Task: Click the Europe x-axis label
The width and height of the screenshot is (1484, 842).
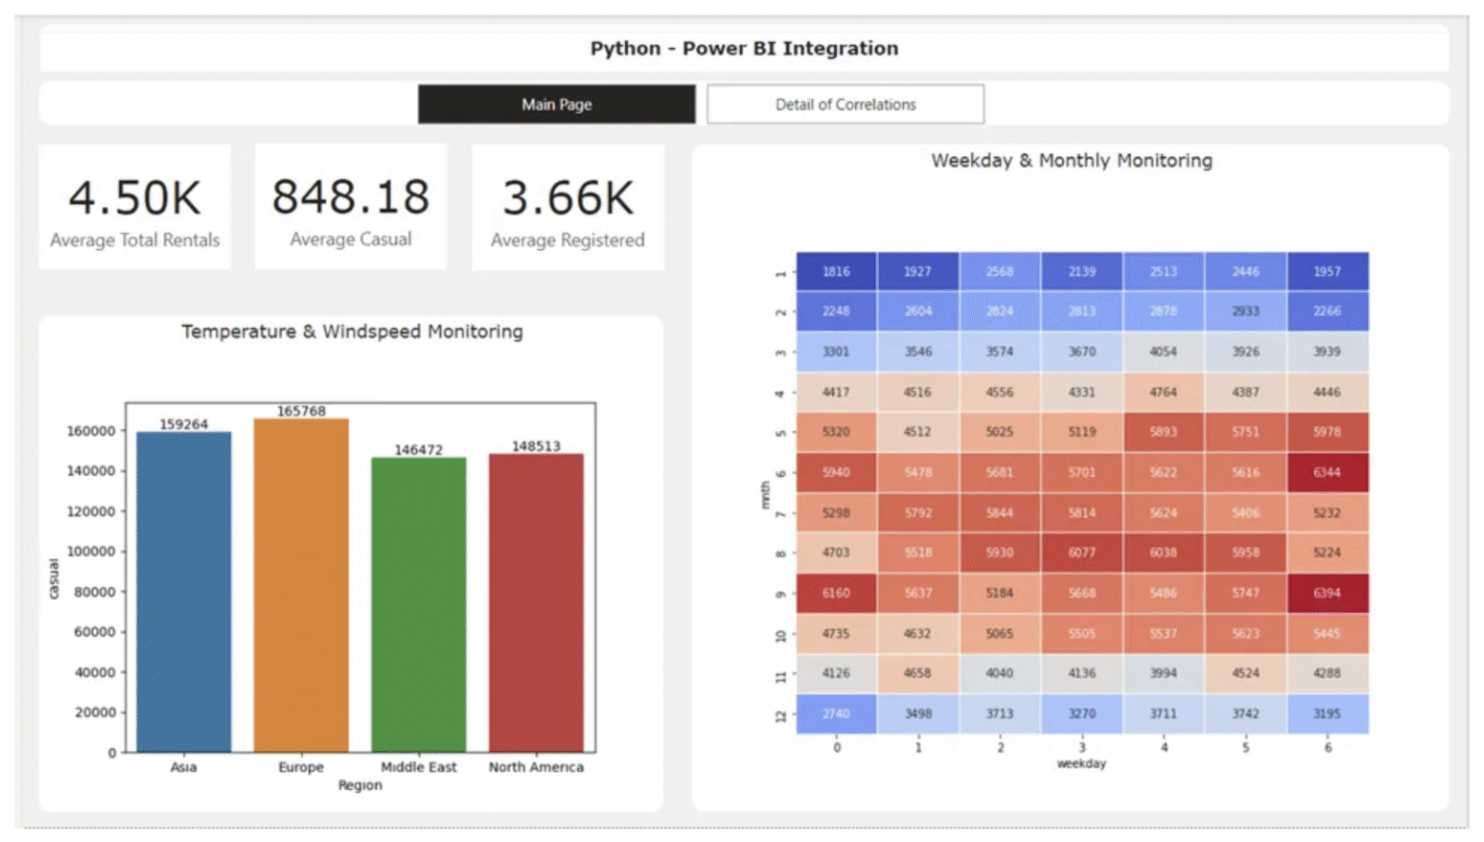Action: 301,767
